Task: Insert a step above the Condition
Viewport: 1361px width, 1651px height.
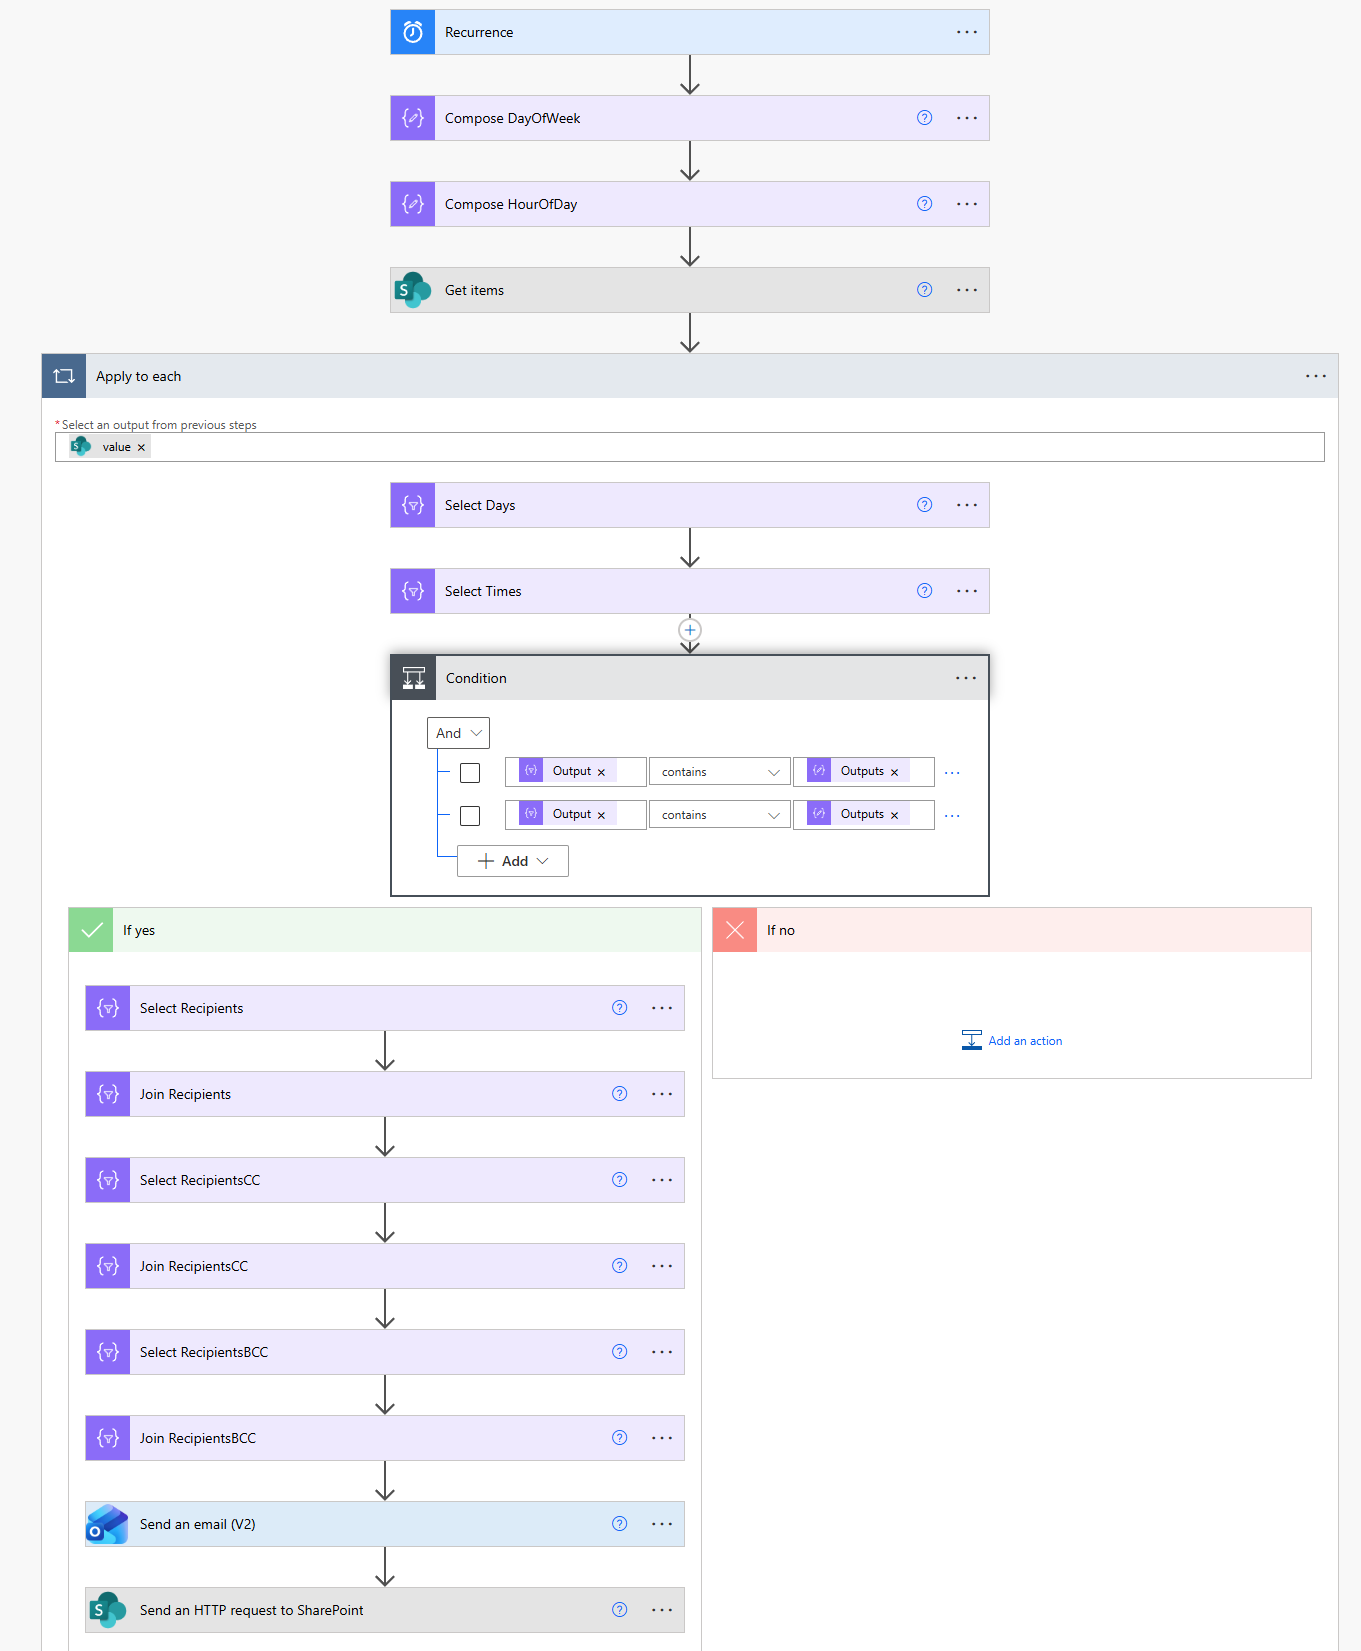Action: (x=690, y=630)
